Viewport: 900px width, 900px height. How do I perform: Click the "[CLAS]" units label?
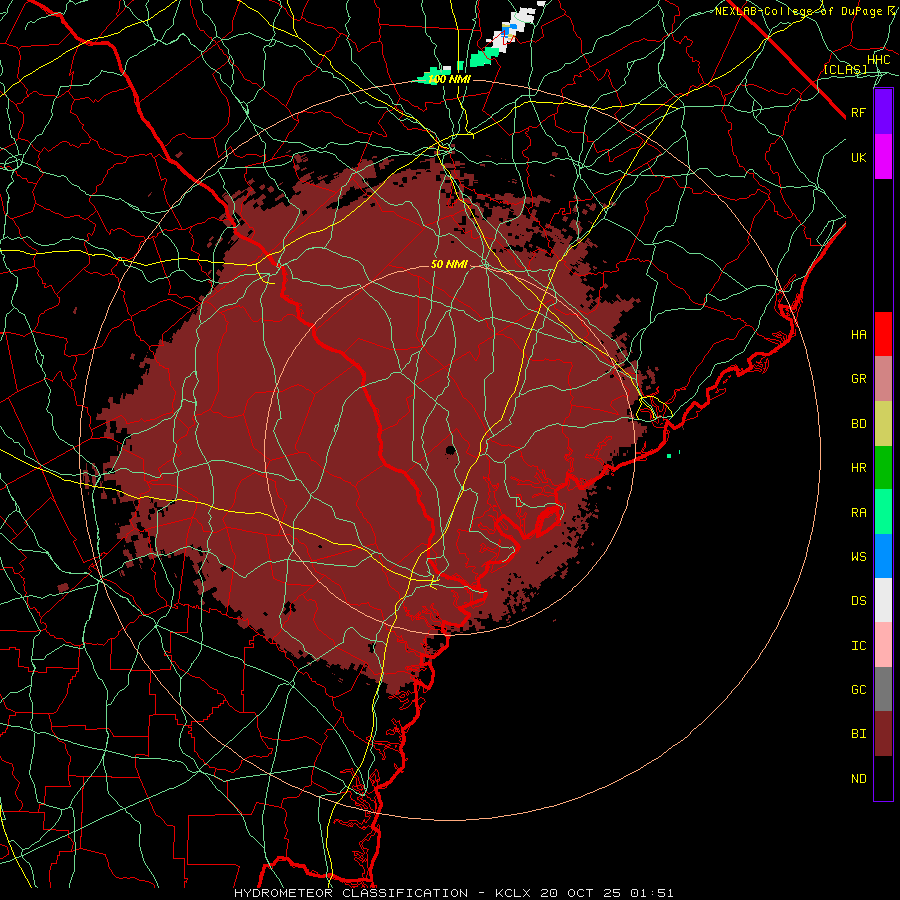click(x=845, y=69)
